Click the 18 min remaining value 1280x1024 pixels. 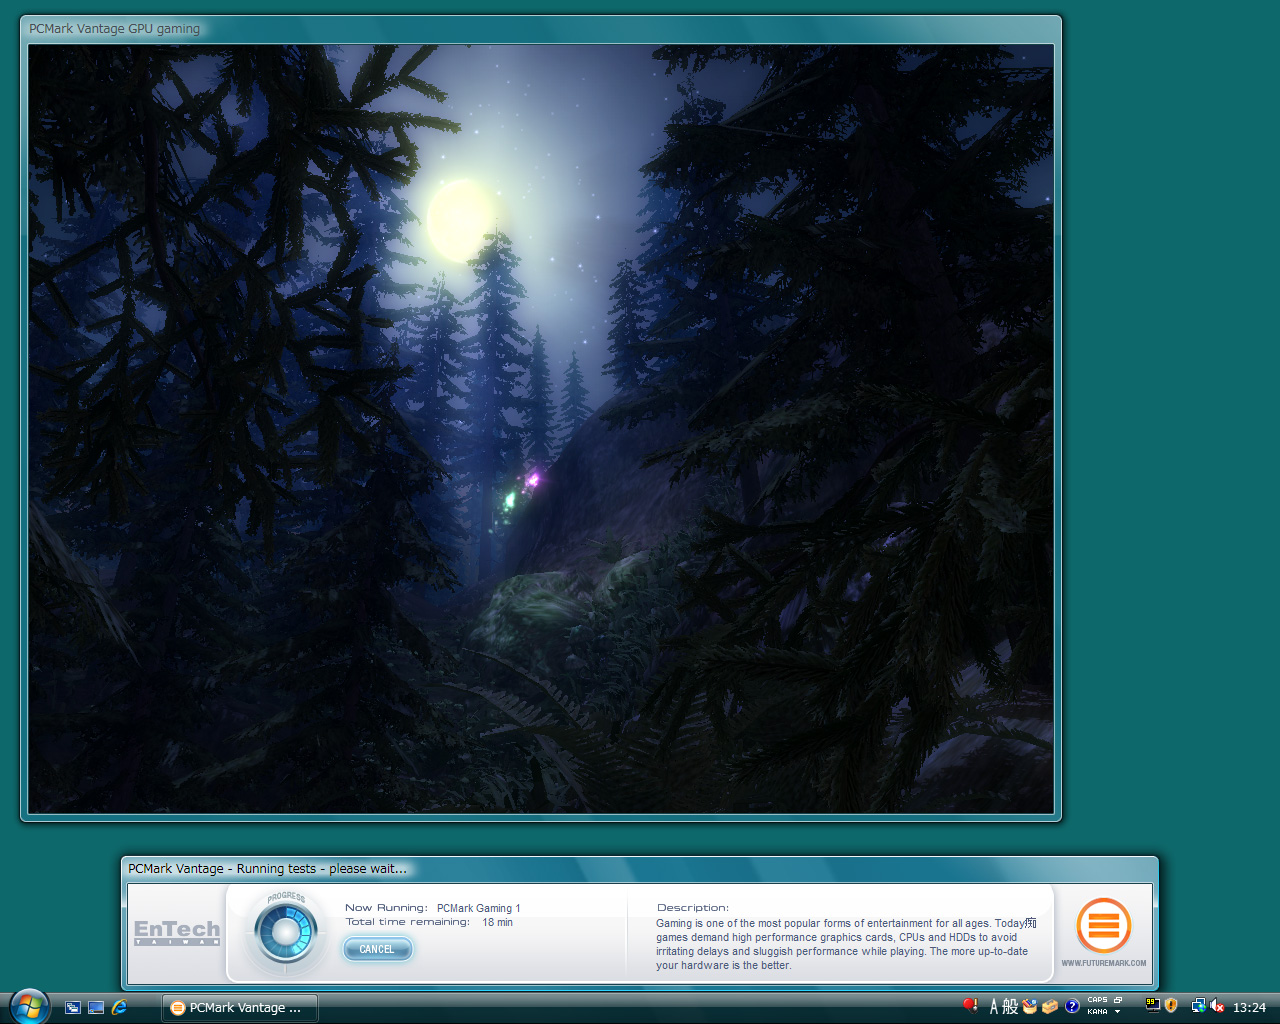coord(498,922)
